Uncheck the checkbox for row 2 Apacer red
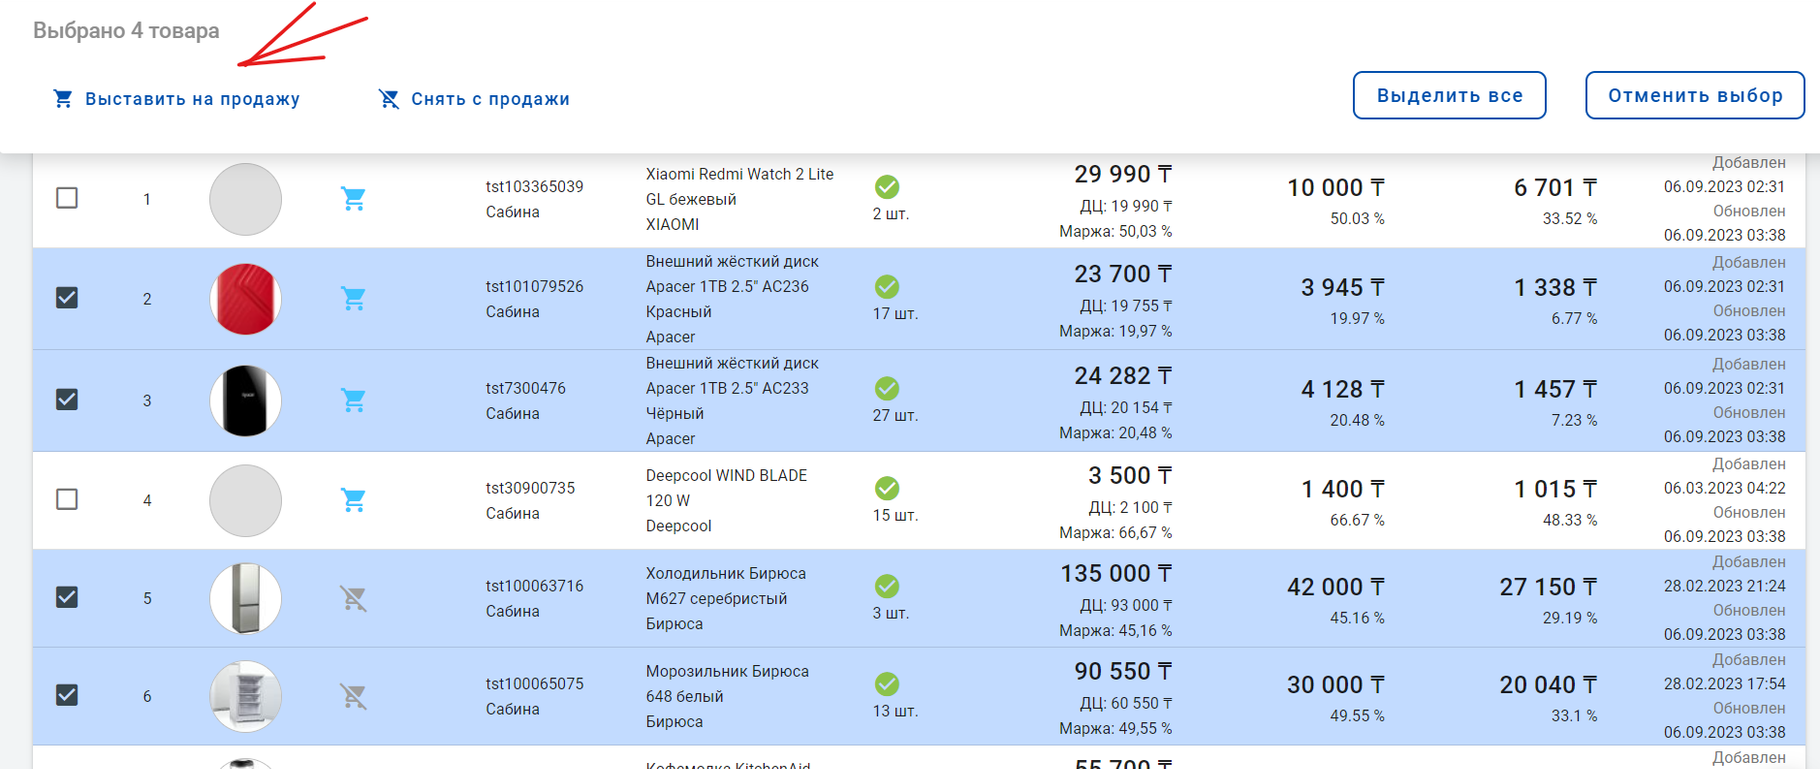1820x769 pixels. coord(67,298)
